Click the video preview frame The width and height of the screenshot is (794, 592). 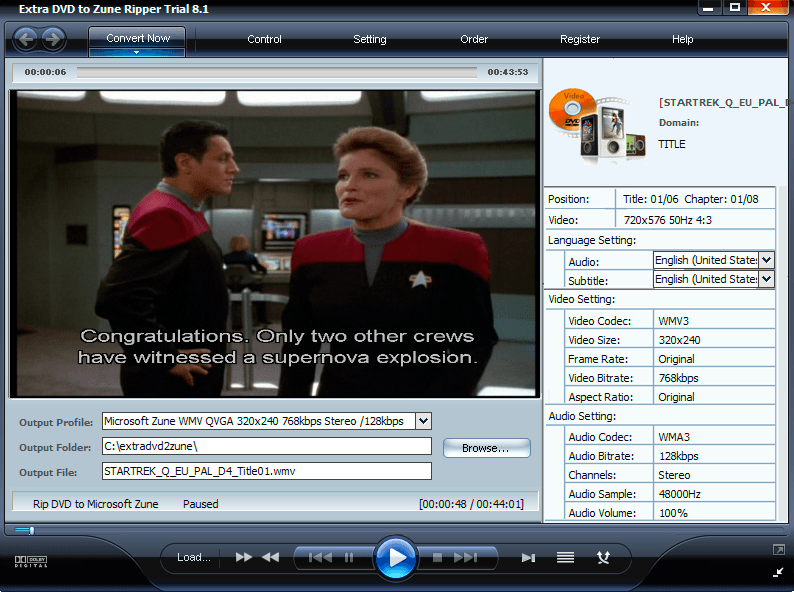tap(275, 244)
